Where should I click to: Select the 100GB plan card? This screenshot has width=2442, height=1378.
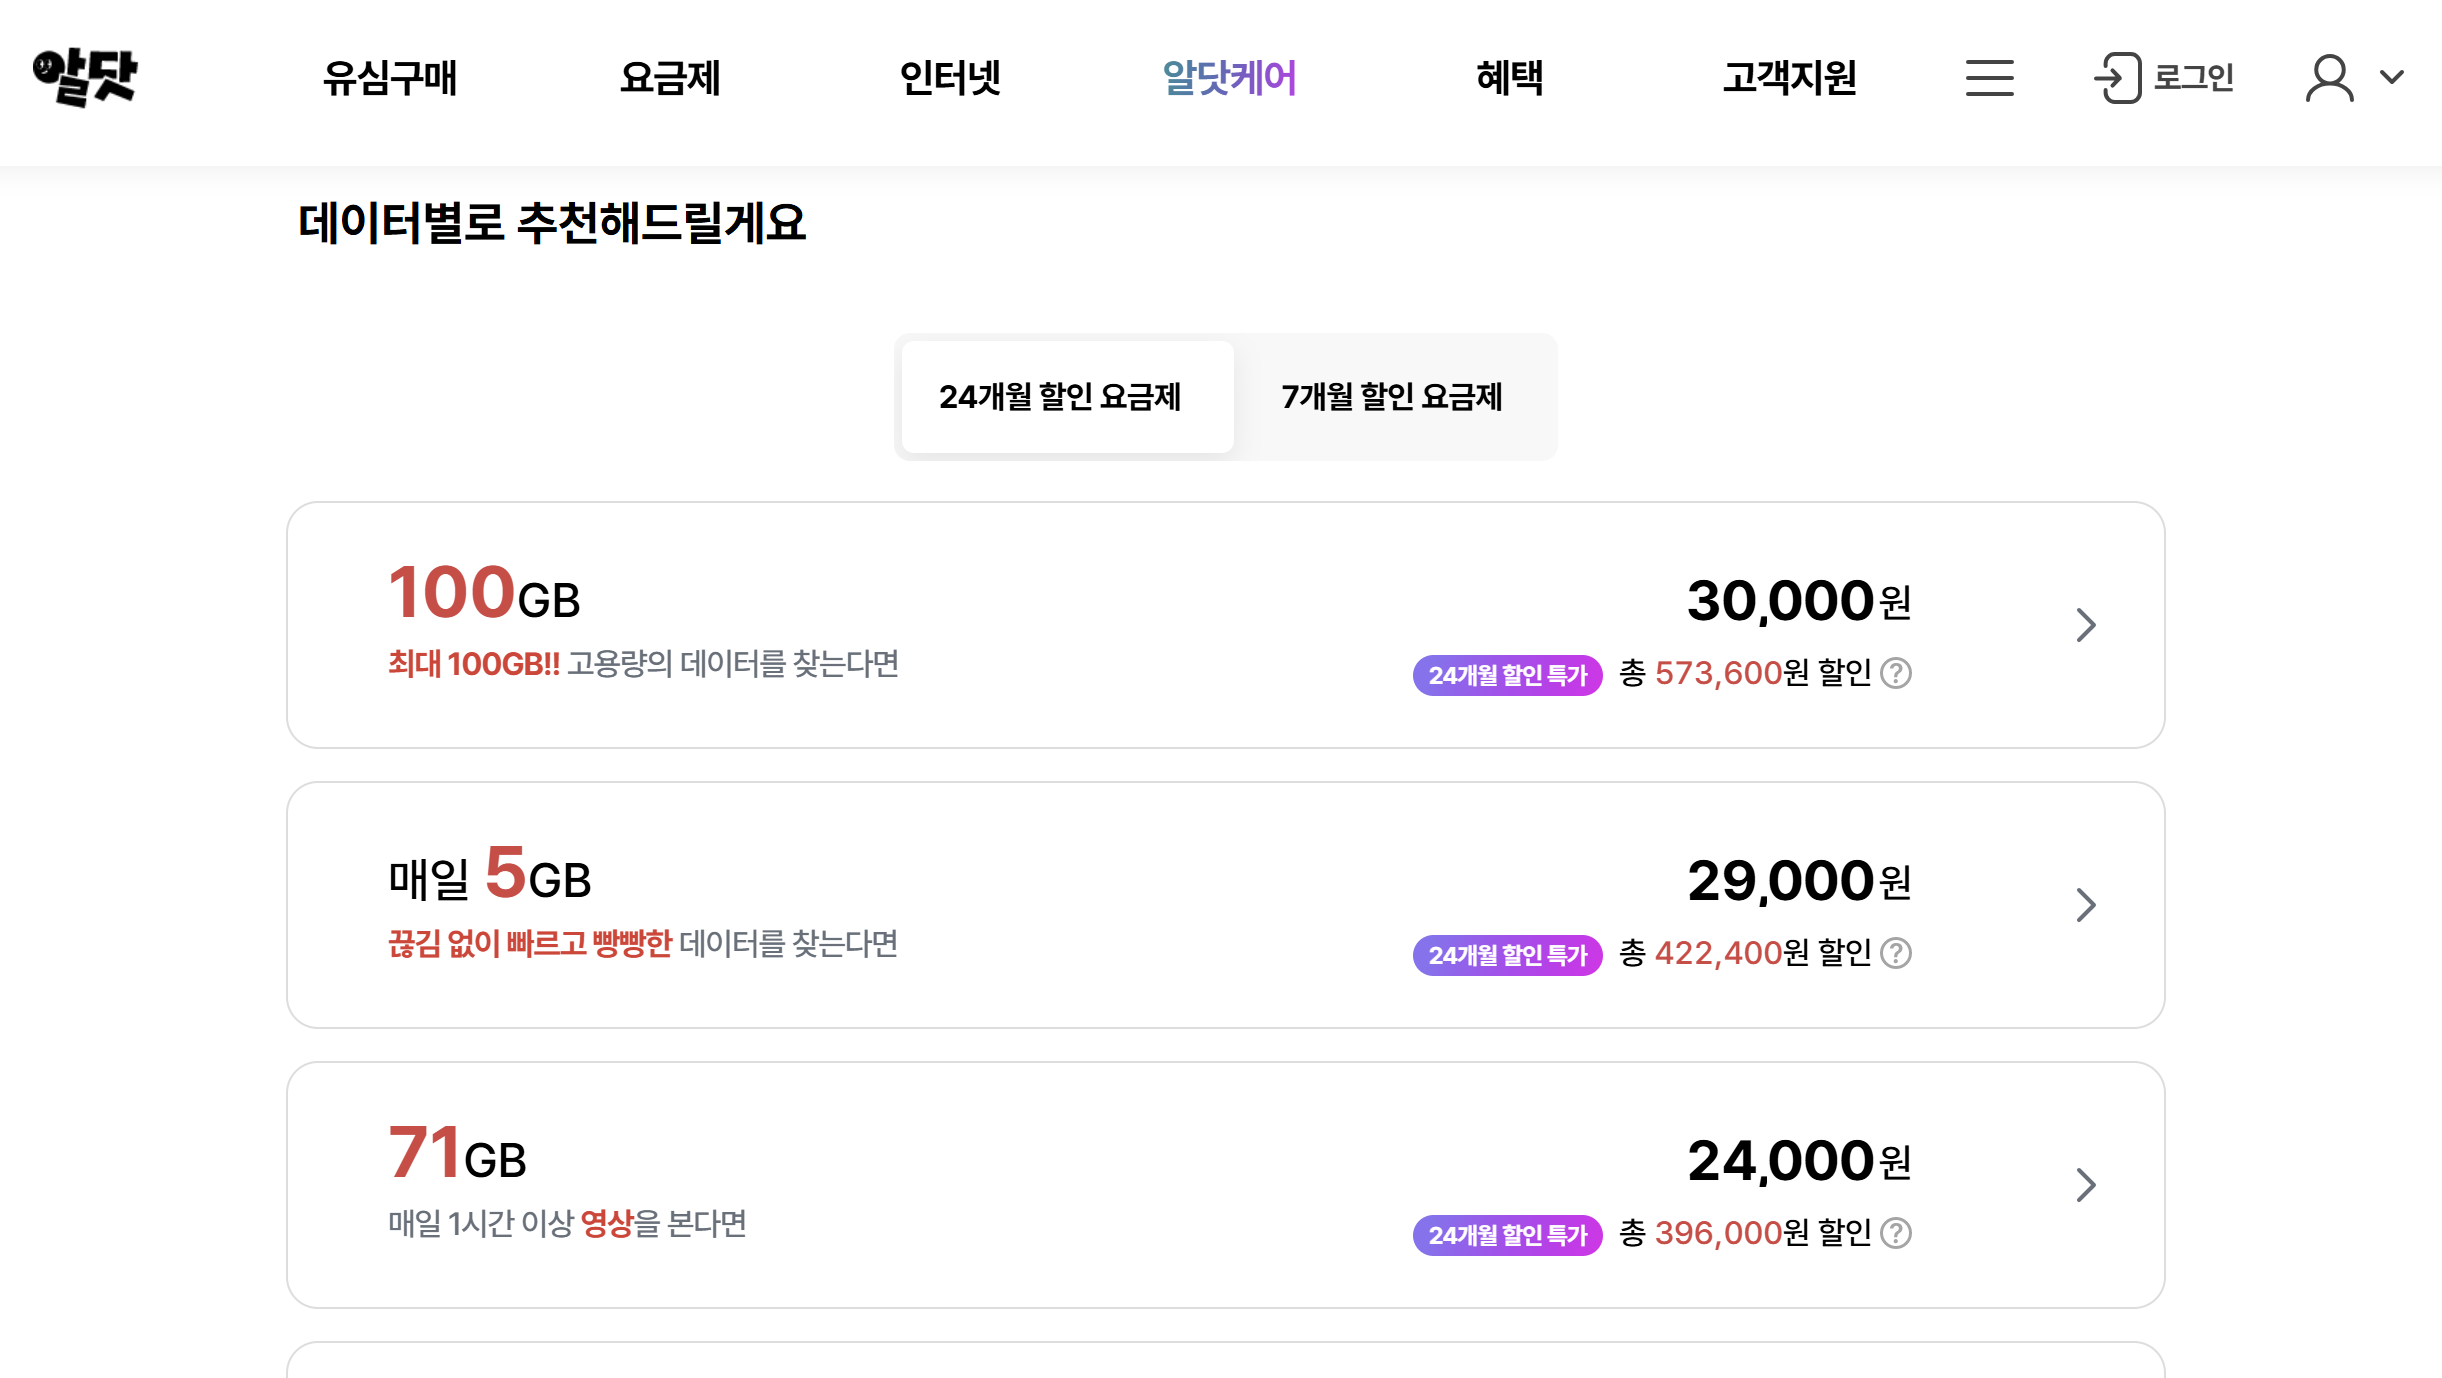coord(1222,625)
